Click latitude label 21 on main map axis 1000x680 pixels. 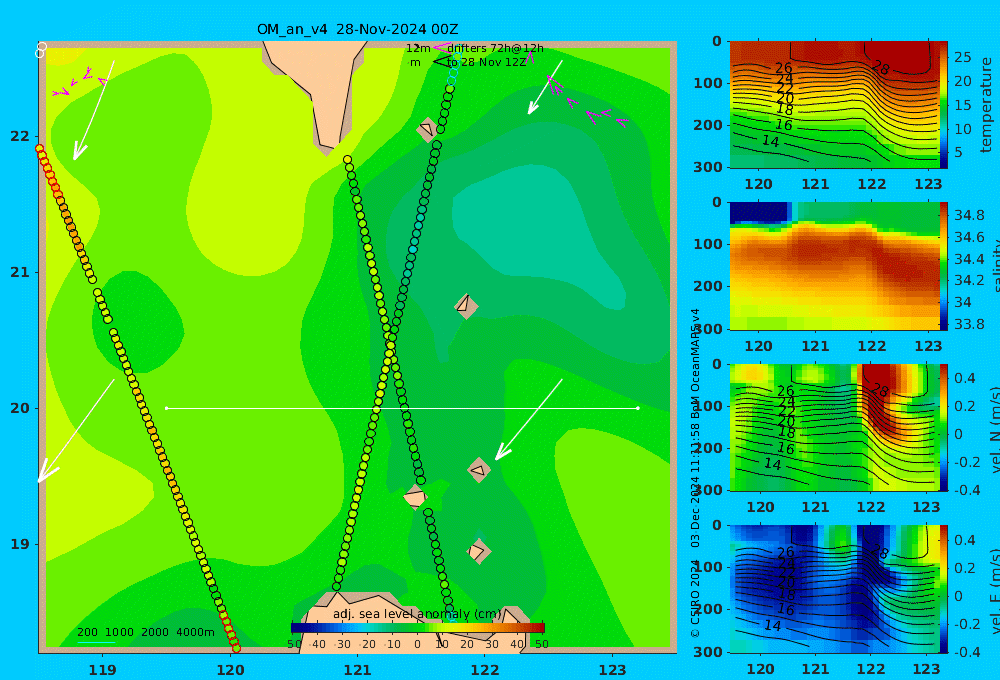[20, 272]
